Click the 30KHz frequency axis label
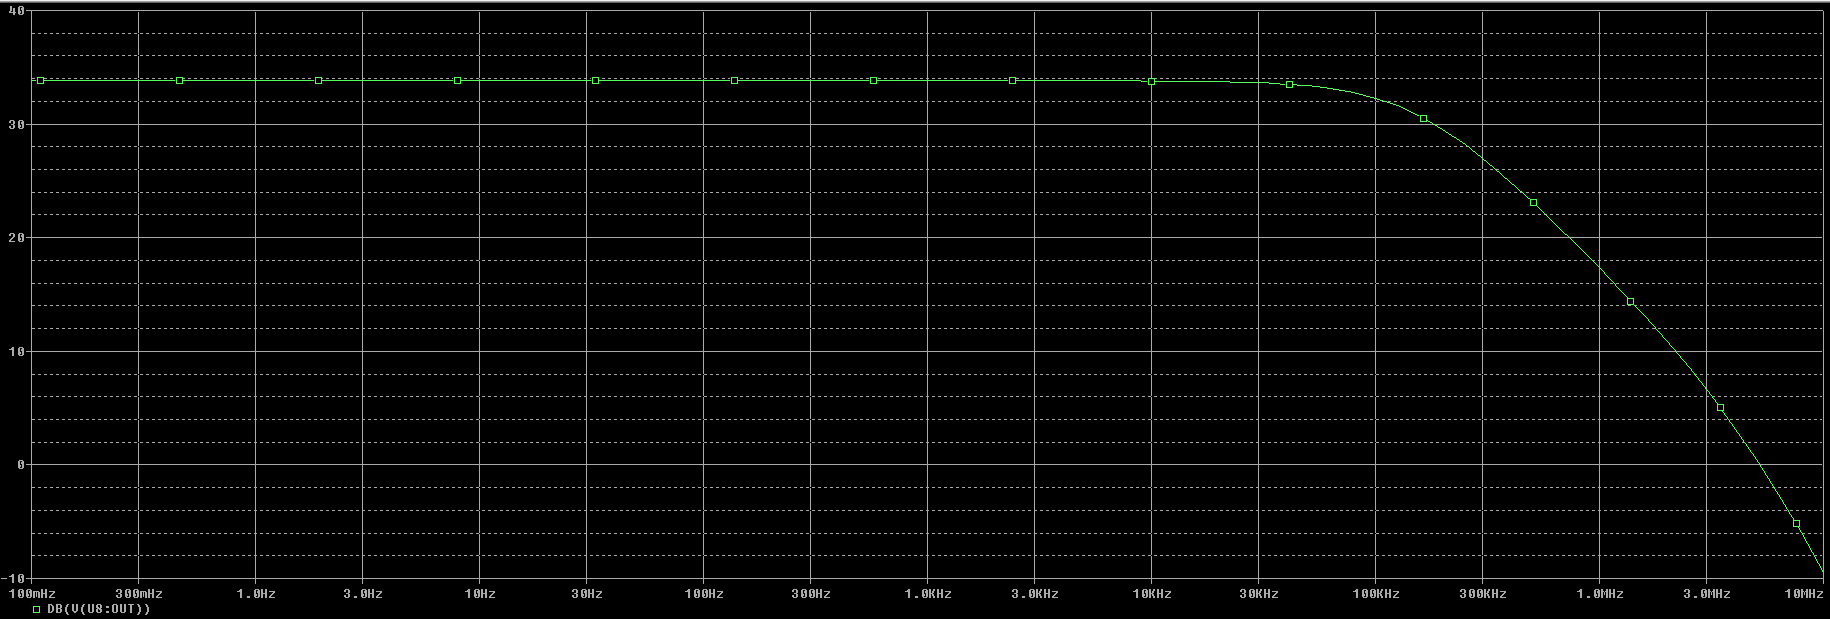 [x=1259, y=594]
